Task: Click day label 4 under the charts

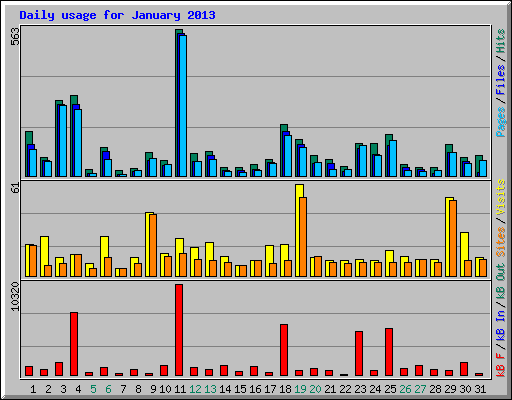Action: pyautogui.click(x=78, y=389)
